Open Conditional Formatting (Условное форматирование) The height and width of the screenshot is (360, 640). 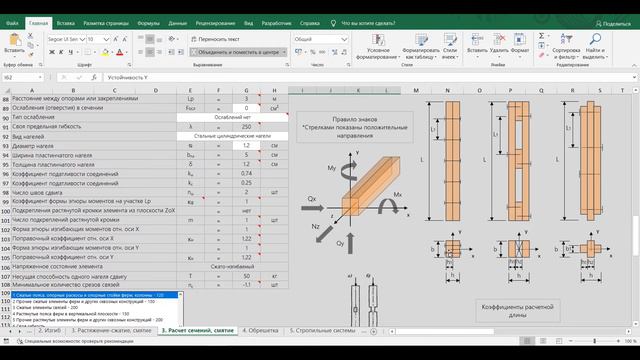(378, 46)
